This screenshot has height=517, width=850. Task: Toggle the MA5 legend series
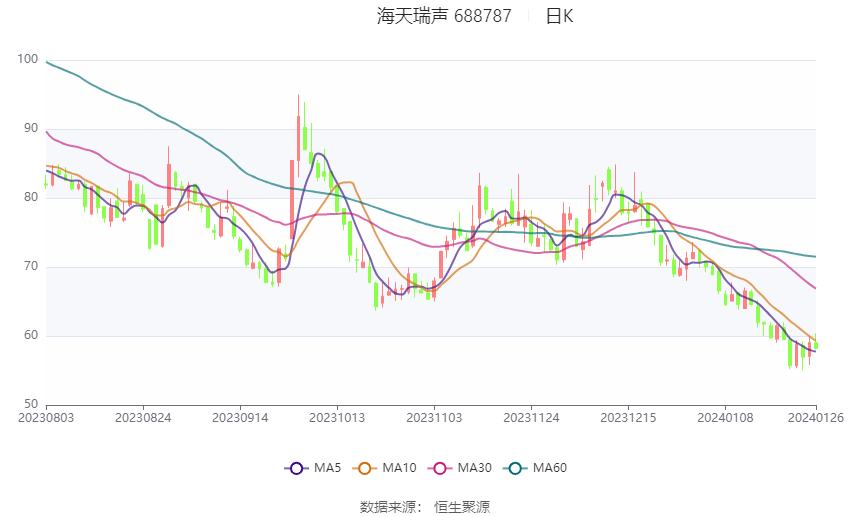[x=313, y=468]
